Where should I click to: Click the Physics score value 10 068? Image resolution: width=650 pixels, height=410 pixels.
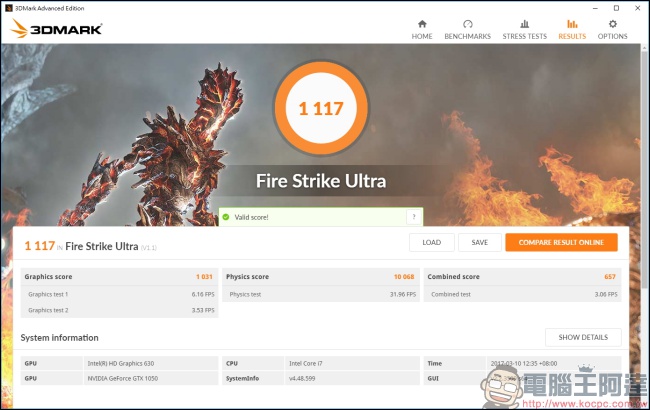tap(404, 277)
